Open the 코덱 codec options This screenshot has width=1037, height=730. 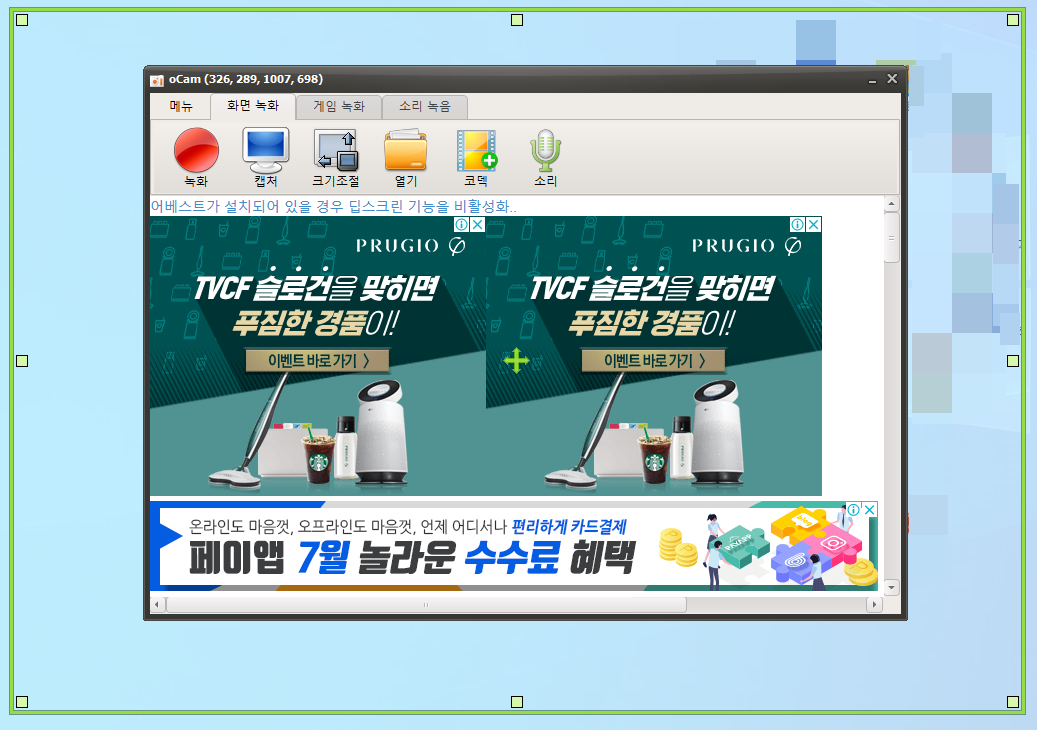476,157
